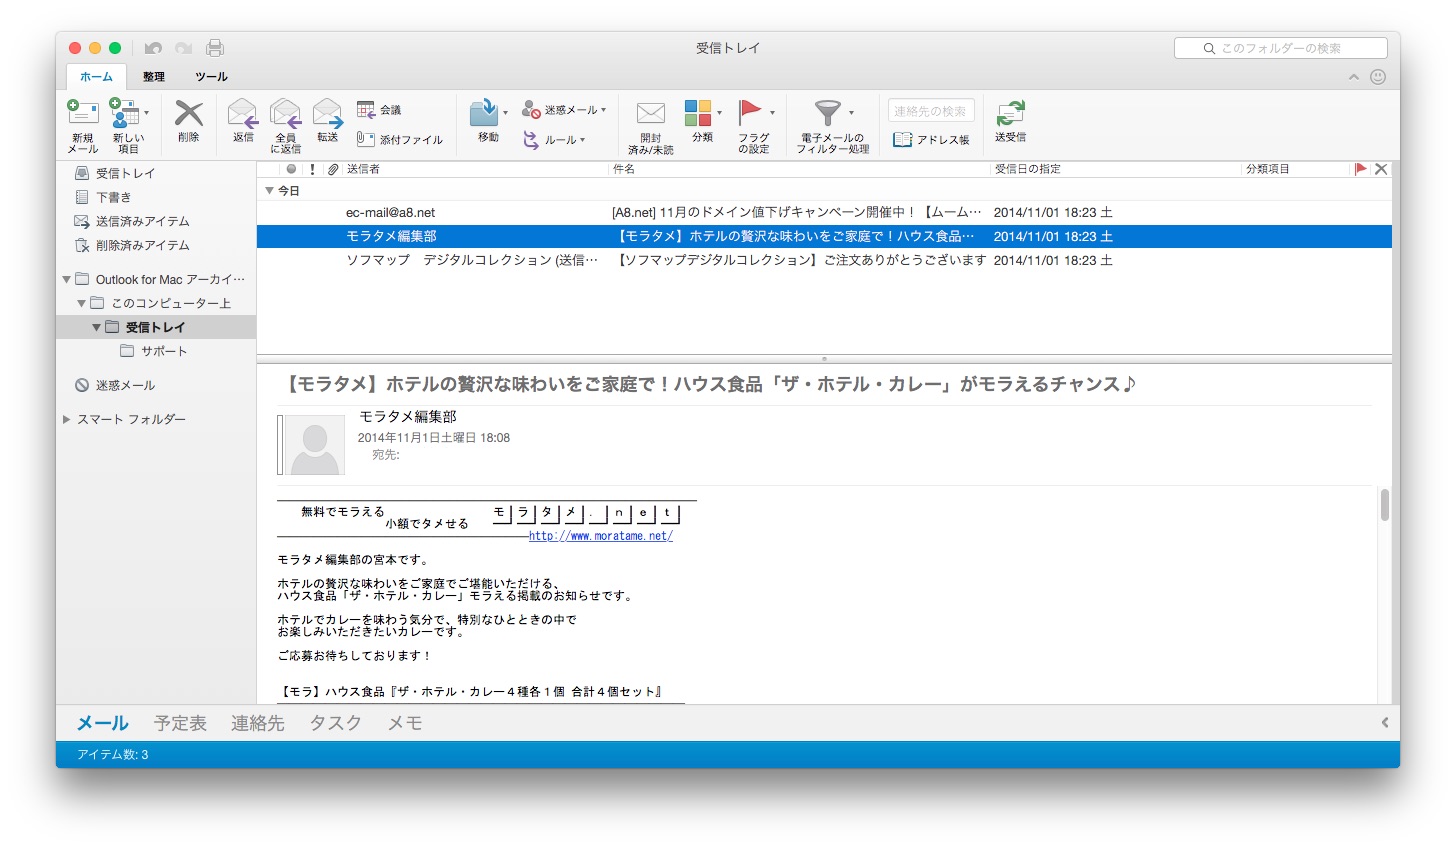Open the アドレス帳 address book
The image size is (1456, 848).
click(931, 140)
